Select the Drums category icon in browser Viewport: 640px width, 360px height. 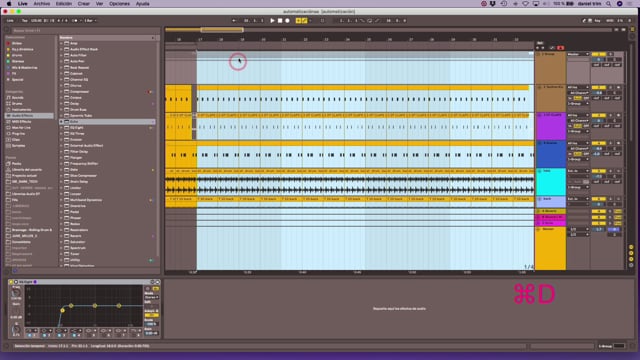[8, 104]
